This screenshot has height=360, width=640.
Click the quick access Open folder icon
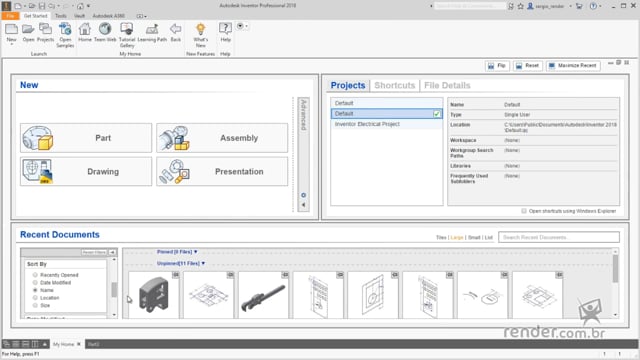(32, 6)
